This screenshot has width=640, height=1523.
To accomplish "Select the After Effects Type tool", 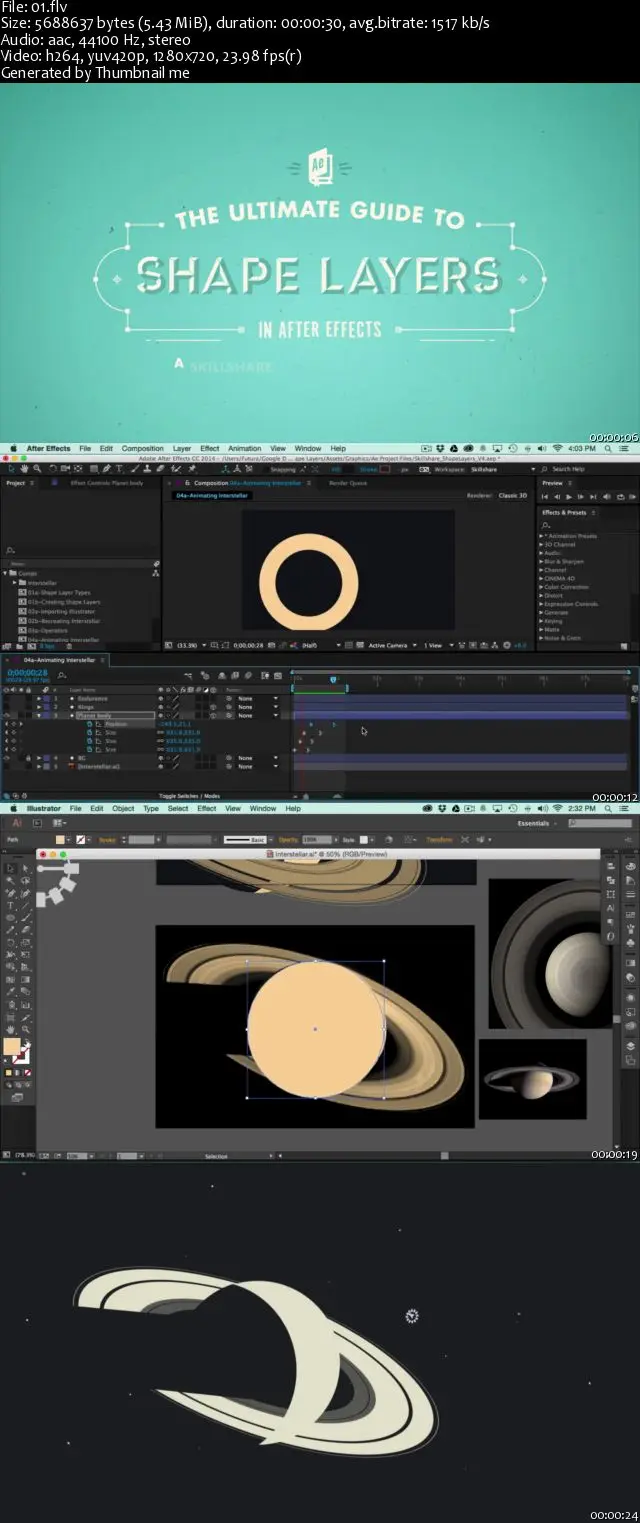I will coord(119,468).
